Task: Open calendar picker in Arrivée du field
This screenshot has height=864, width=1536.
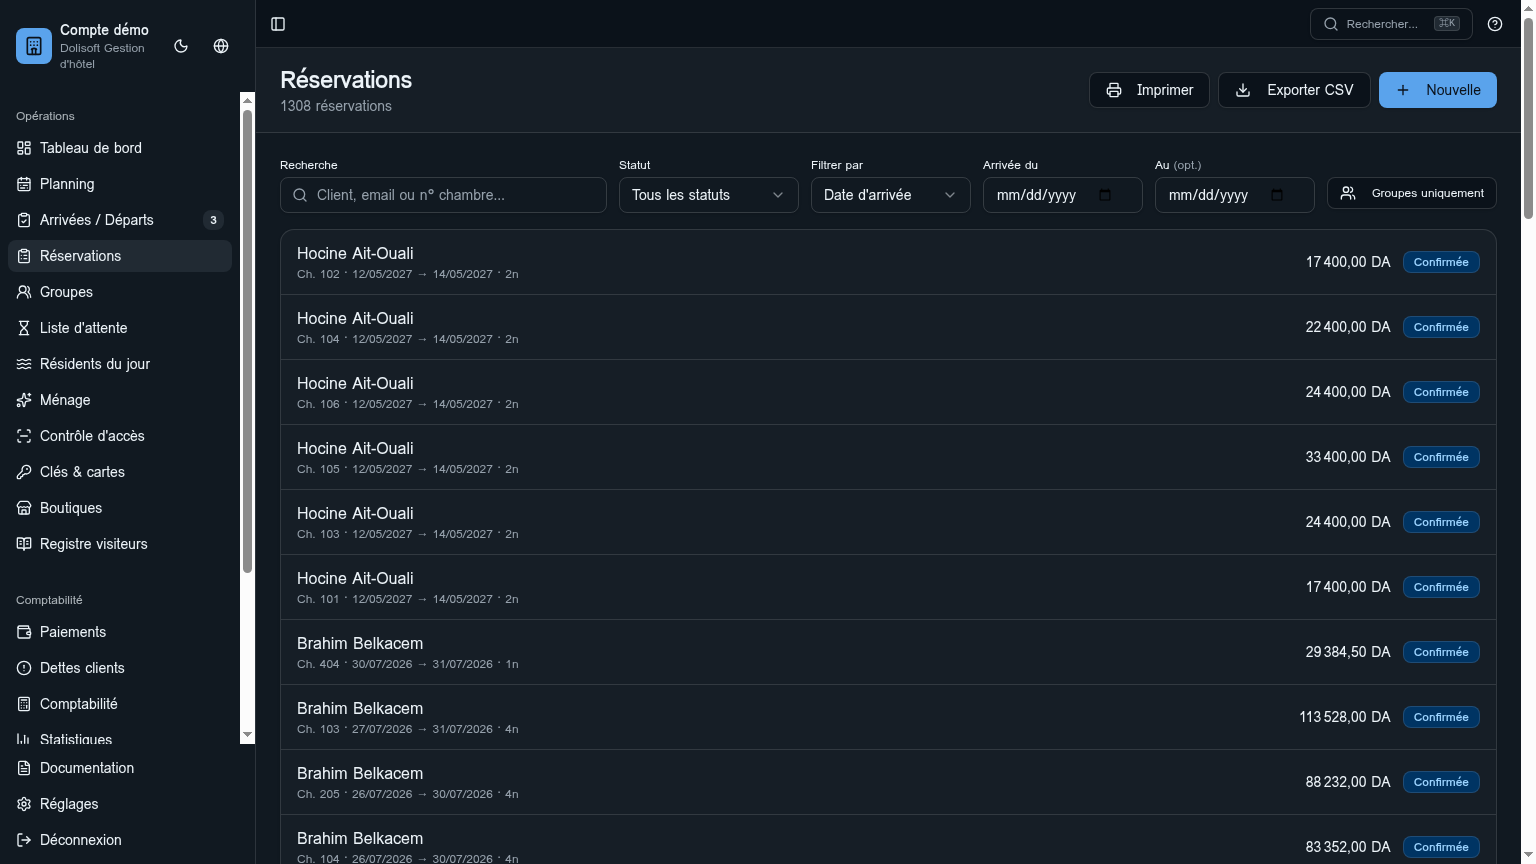Action: (1105, 195)
